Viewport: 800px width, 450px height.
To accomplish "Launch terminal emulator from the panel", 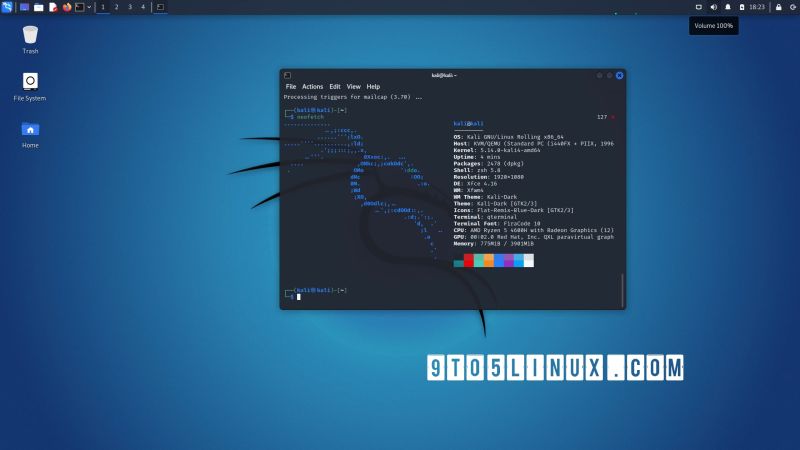I will (x=80, y=7).
